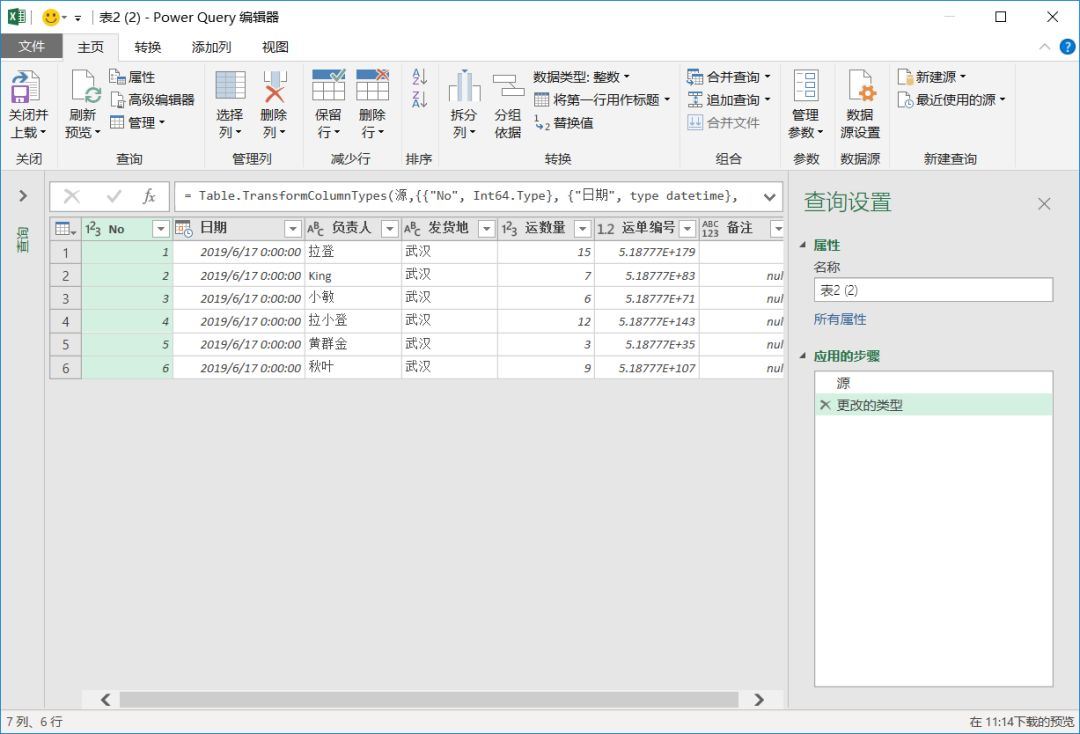Expand the Queries pane with the arrow
This screenshot has width=1080, height=734.
click(x=23, y=196)
